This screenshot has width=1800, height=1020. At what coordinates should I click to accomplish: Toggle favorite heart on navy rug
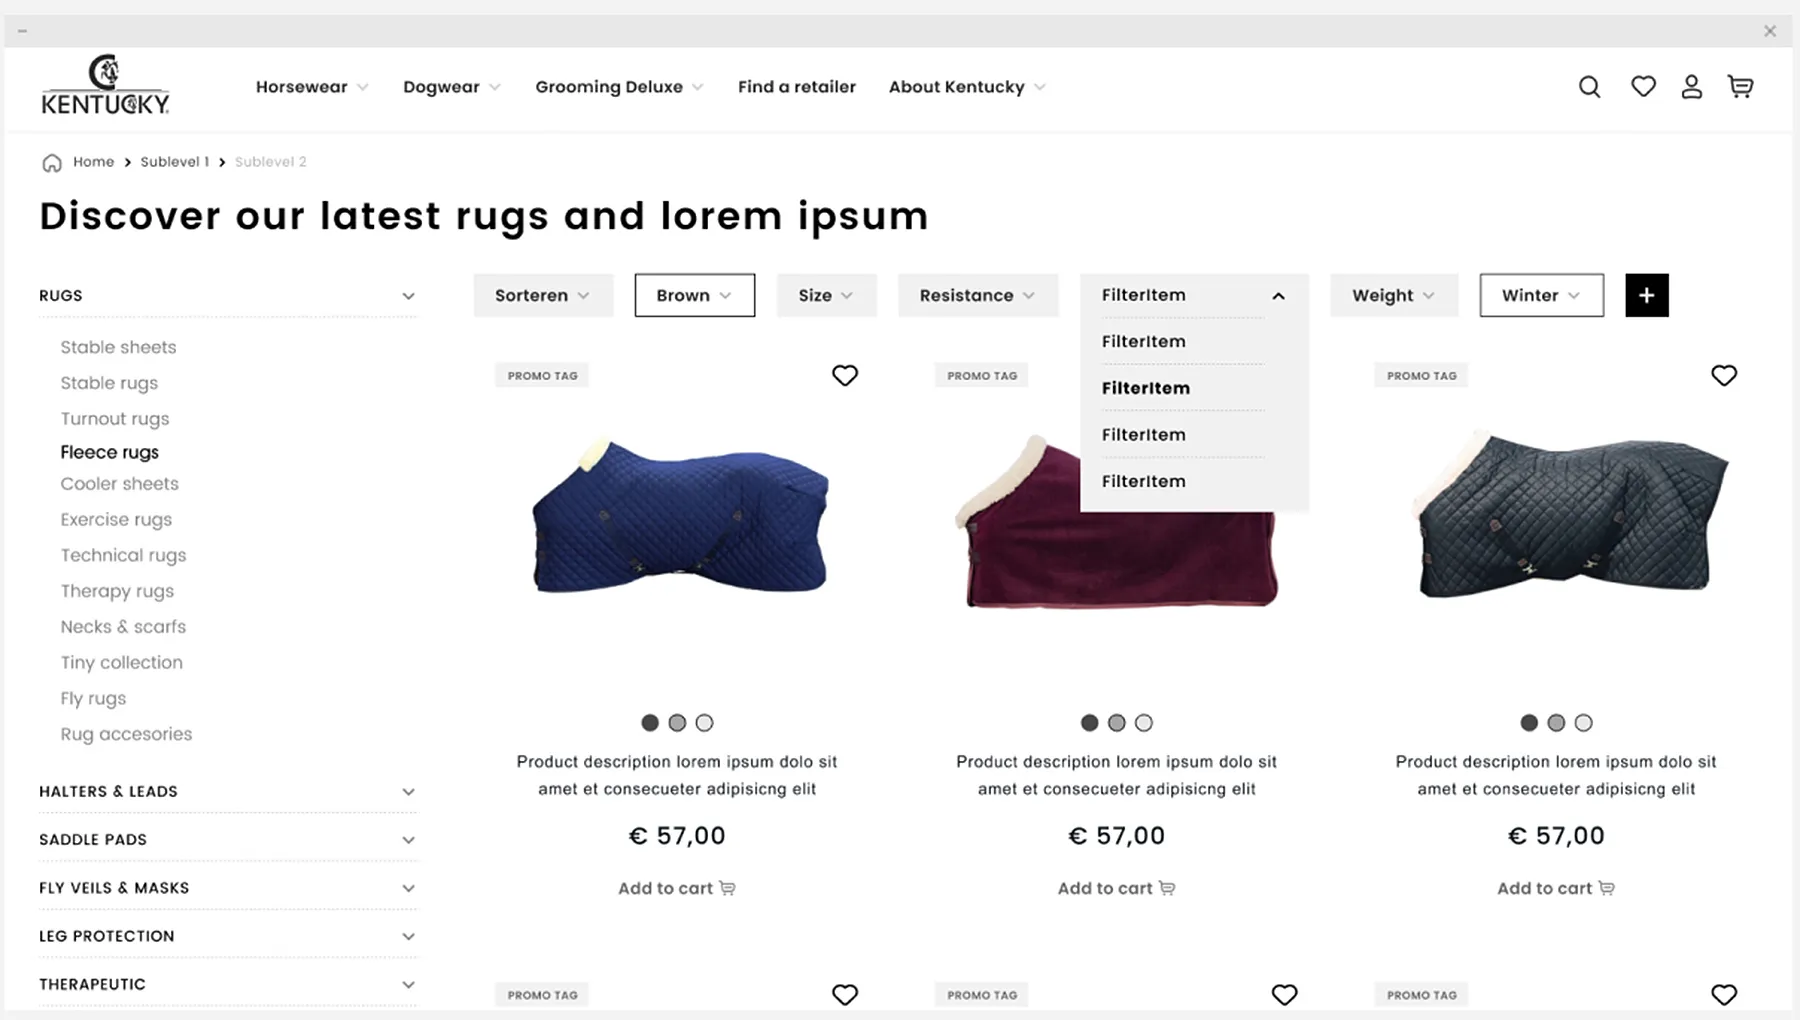tap(844, 375)
